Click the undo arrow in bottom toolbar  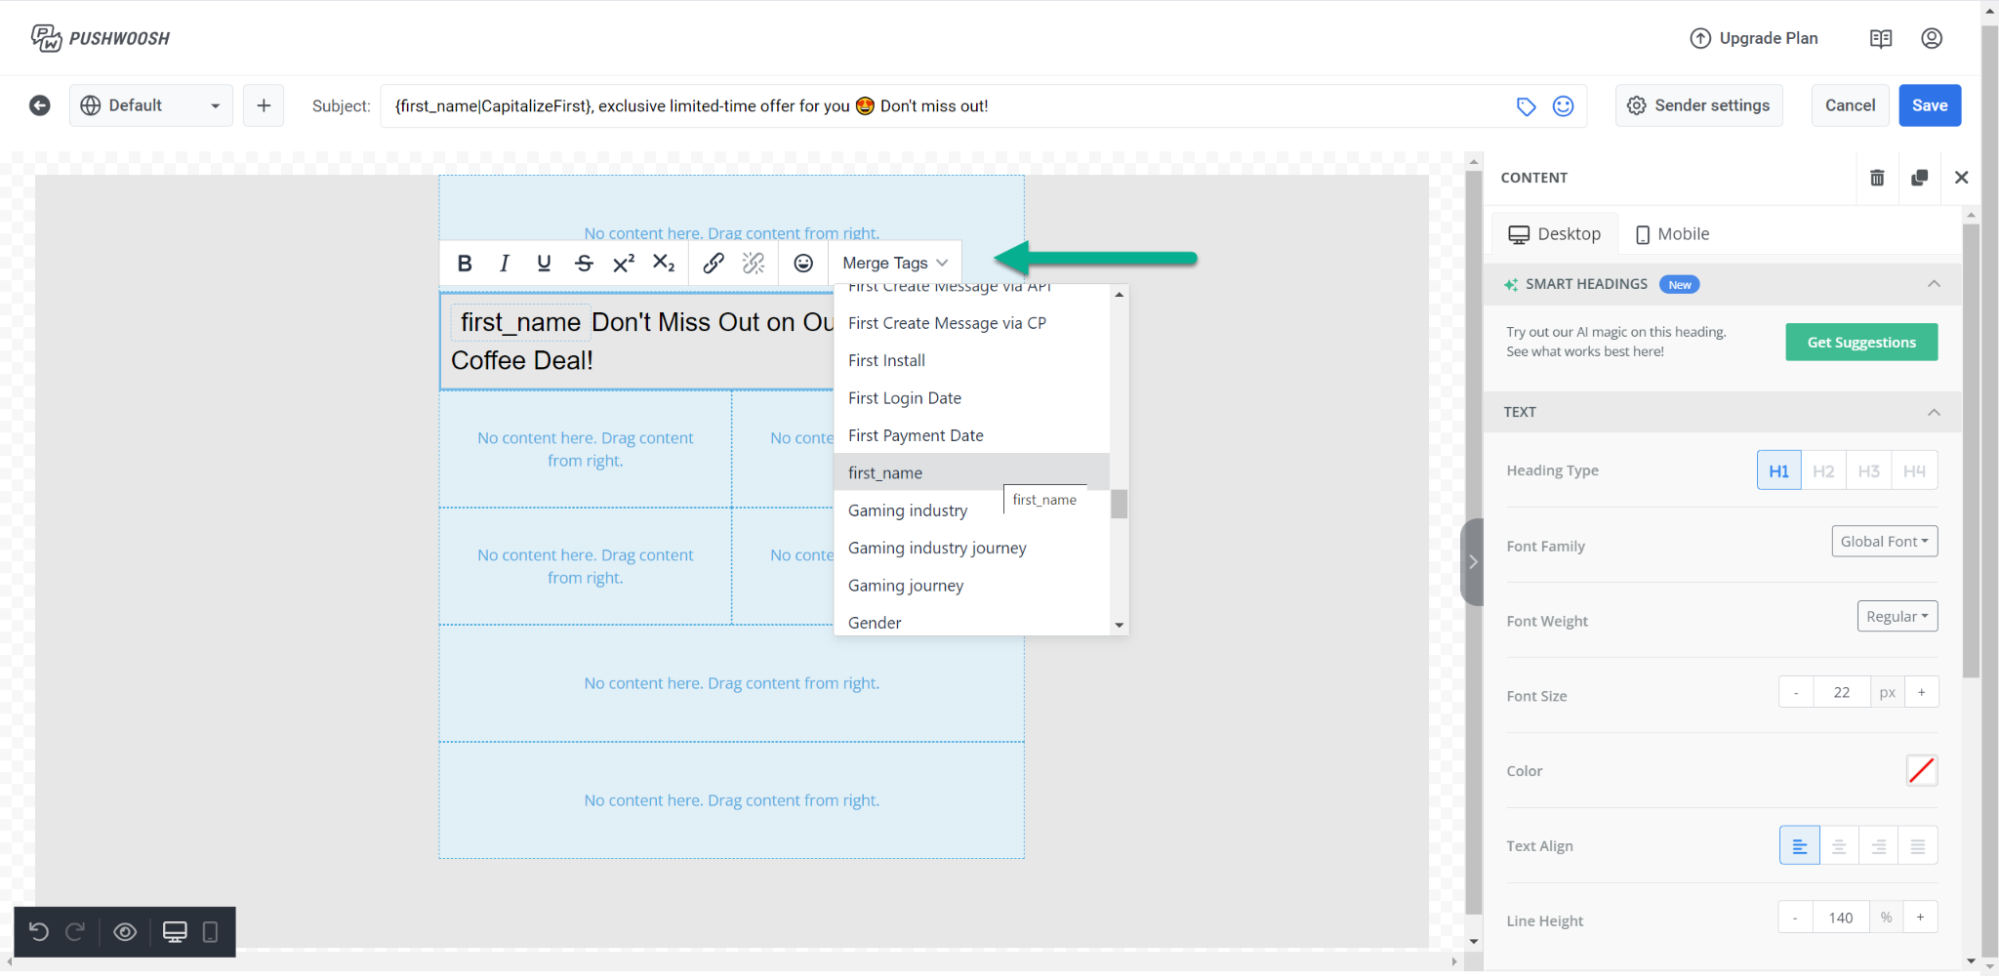(x=39, y=932)
